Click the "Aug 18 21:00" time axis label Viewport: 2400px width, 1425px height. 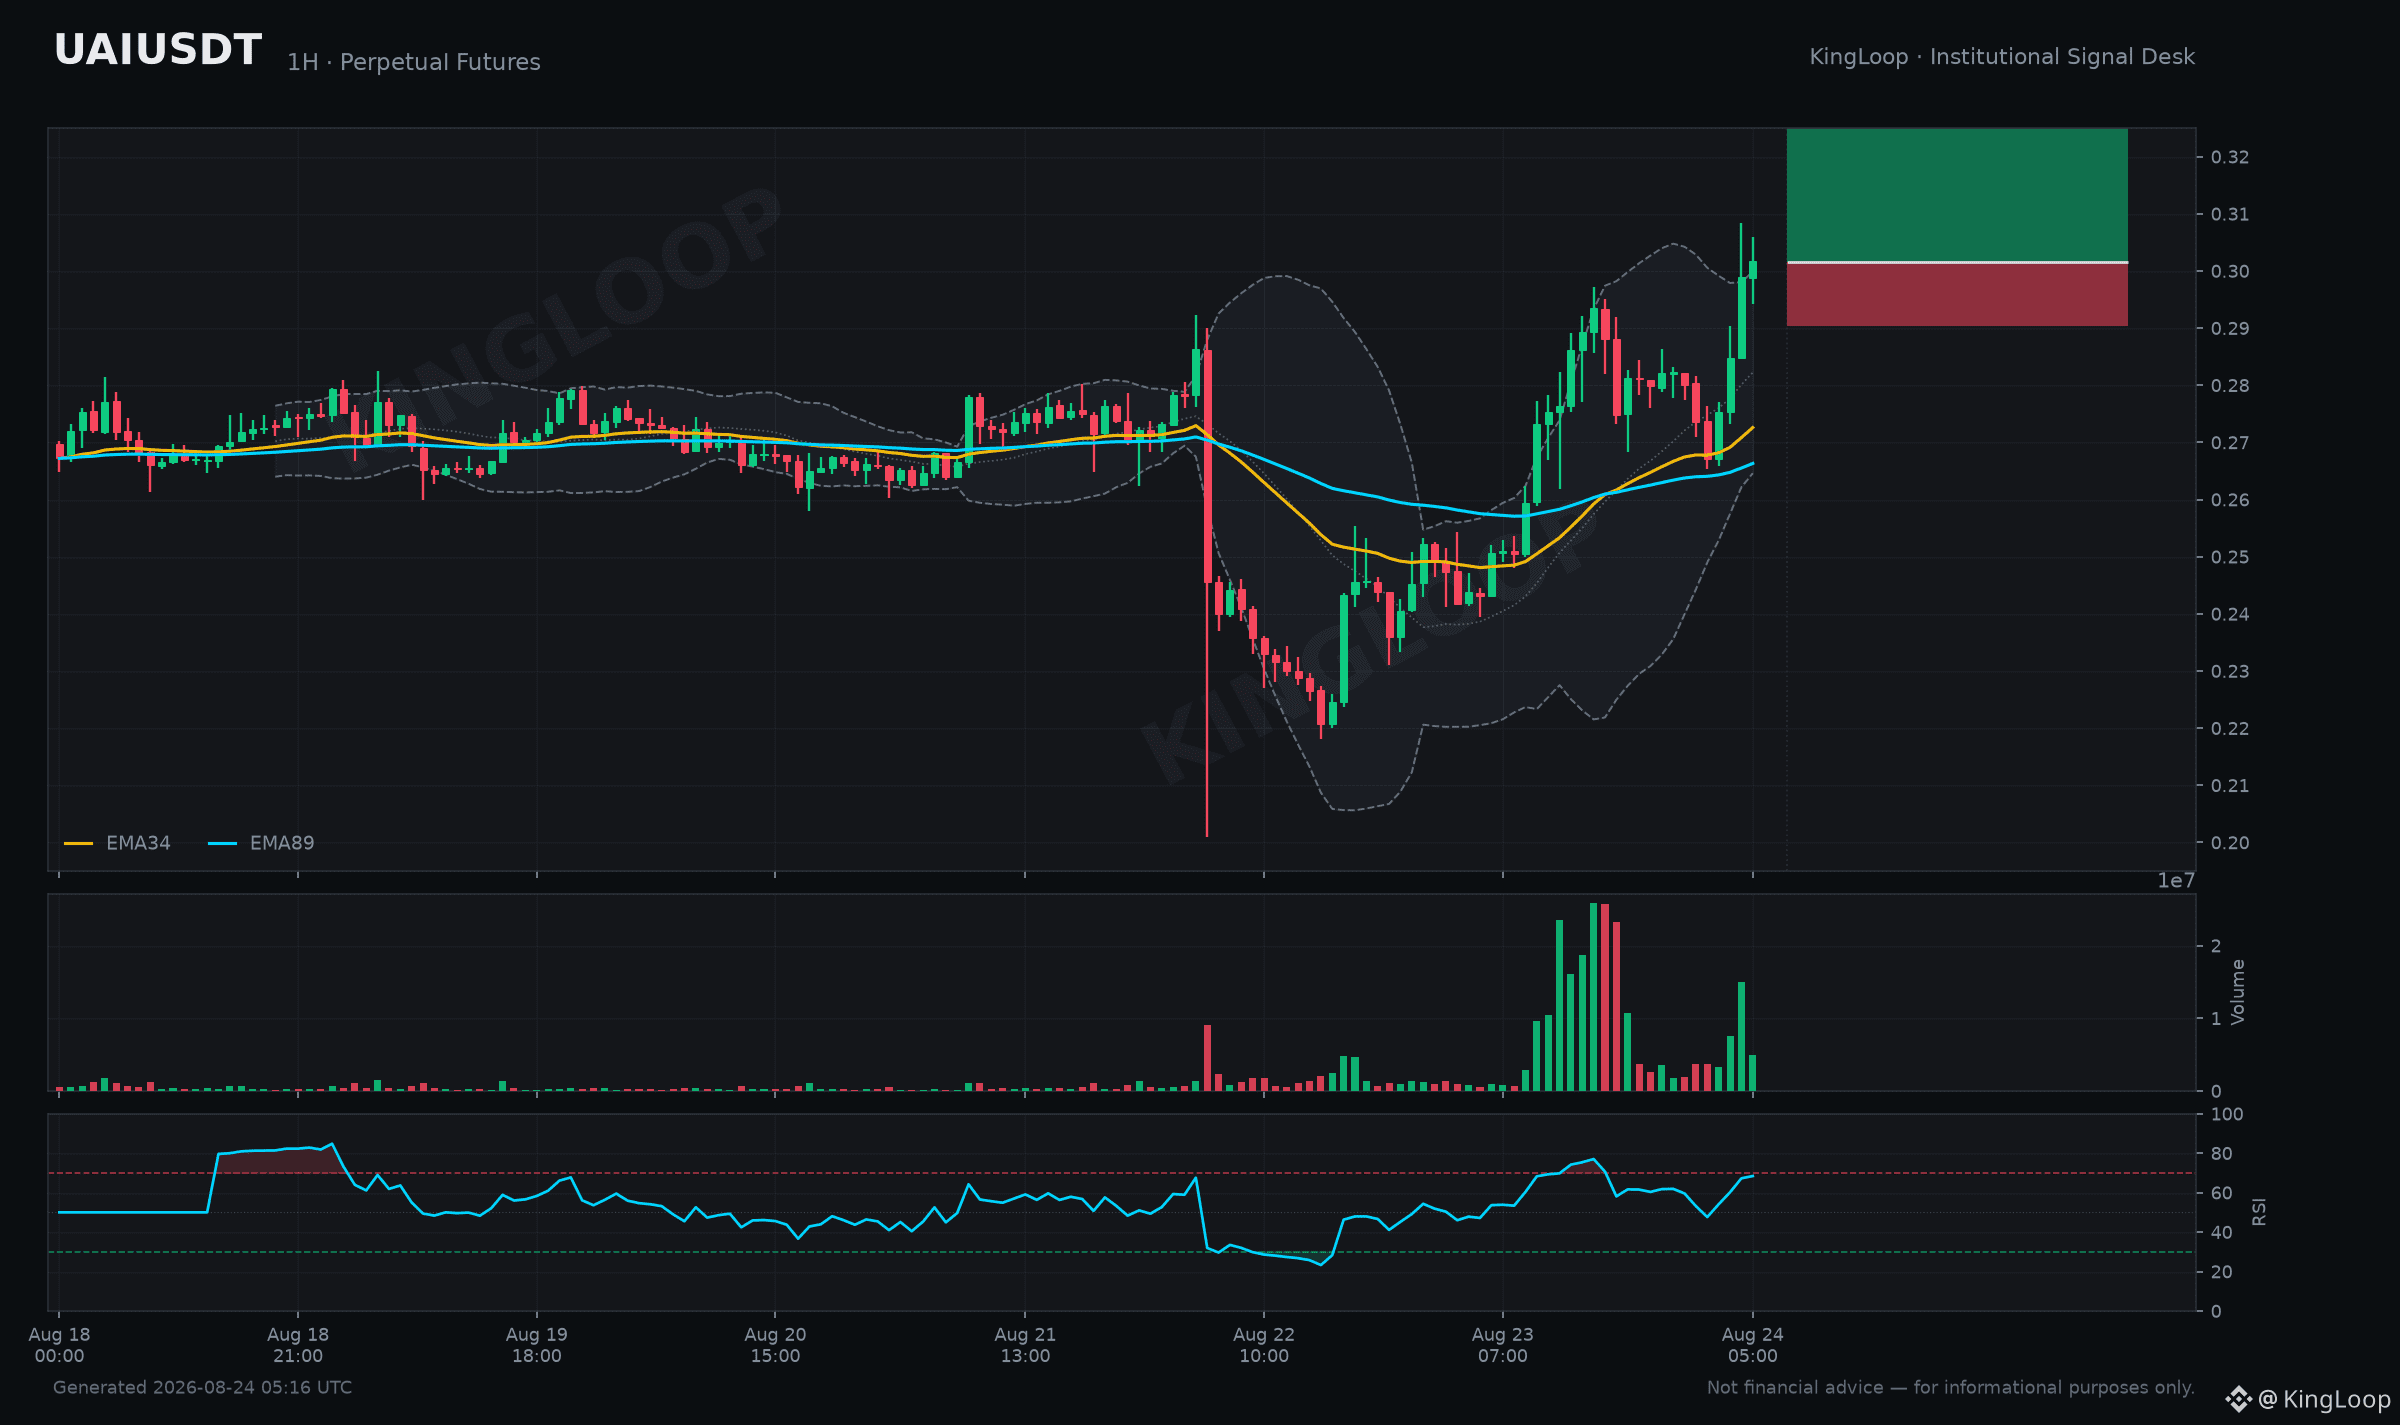pos(298,1345)
